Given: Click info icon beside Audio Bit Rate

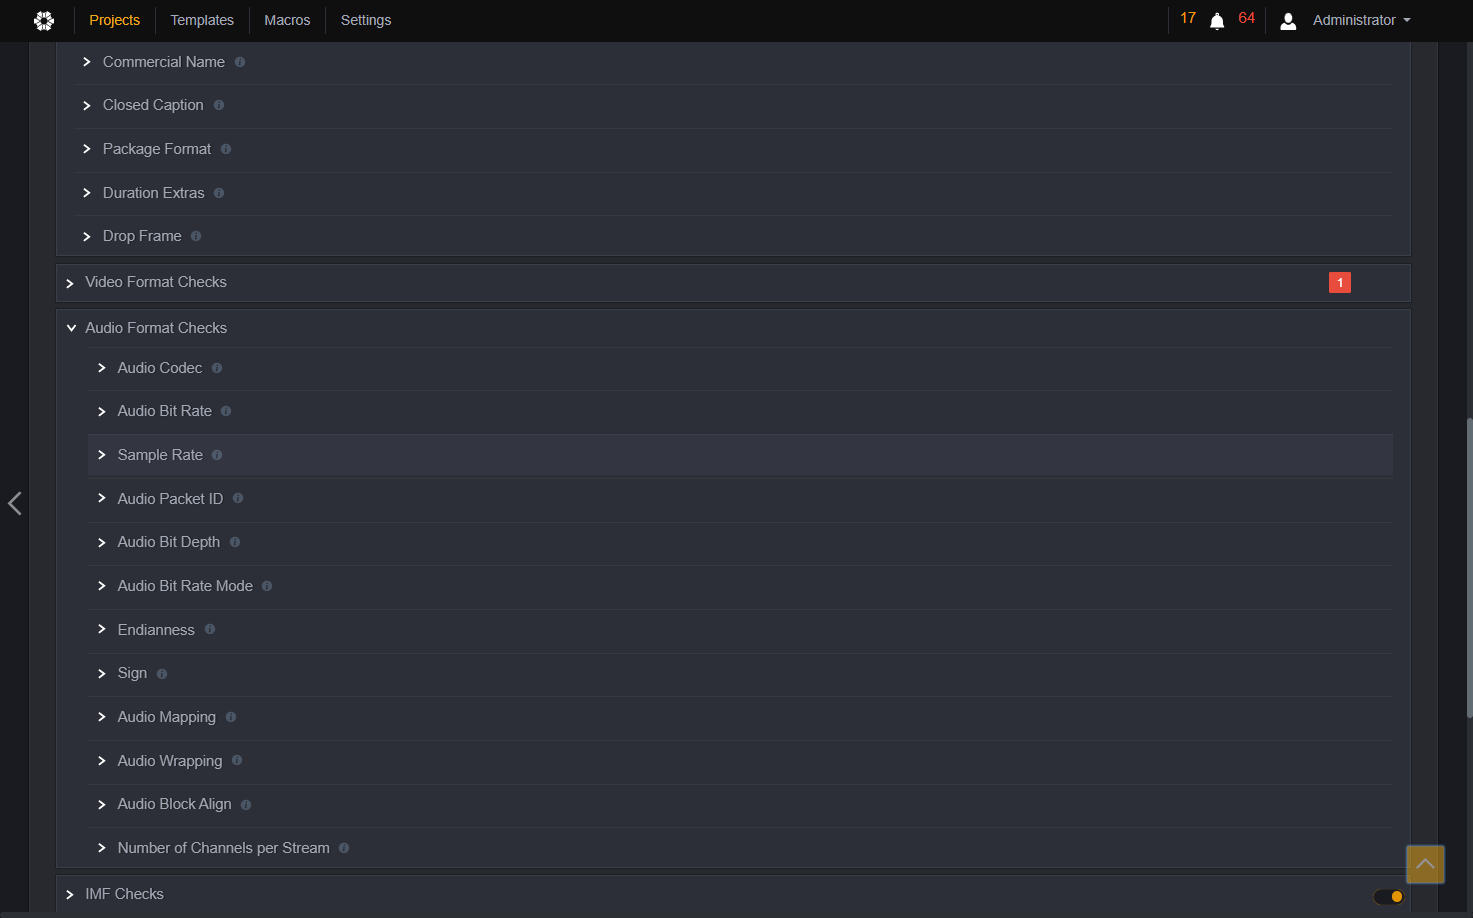Looking at the screenshot, I should coord(226,411).
